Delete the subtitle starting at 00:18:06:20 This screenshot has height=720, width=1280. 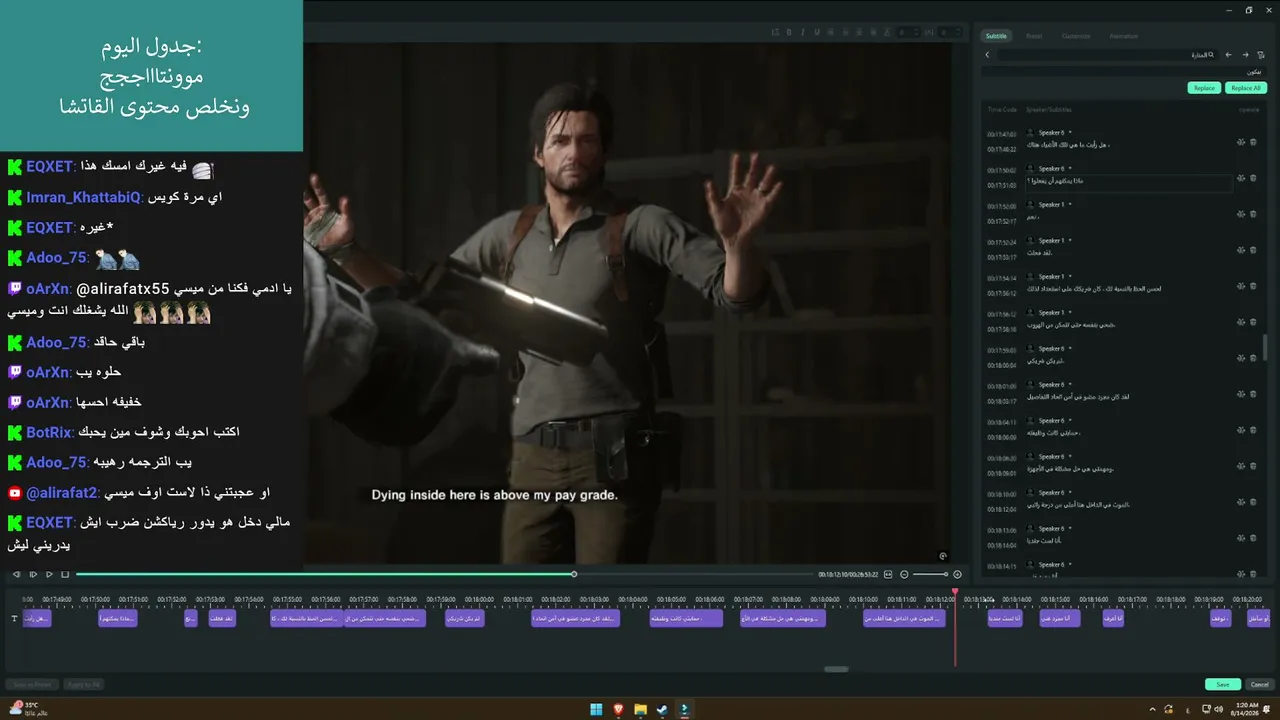tap(1253, 466)
